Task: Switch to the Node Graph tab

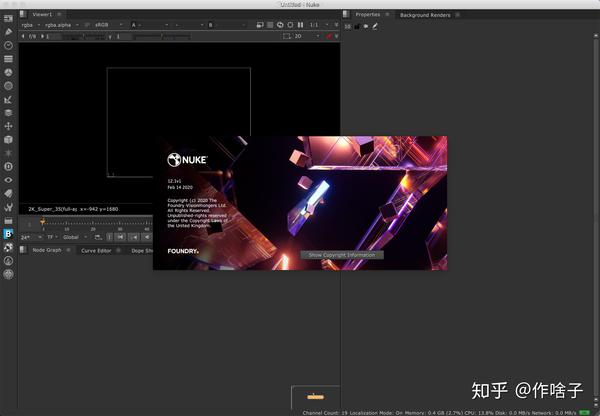Action: click(47, 250)
